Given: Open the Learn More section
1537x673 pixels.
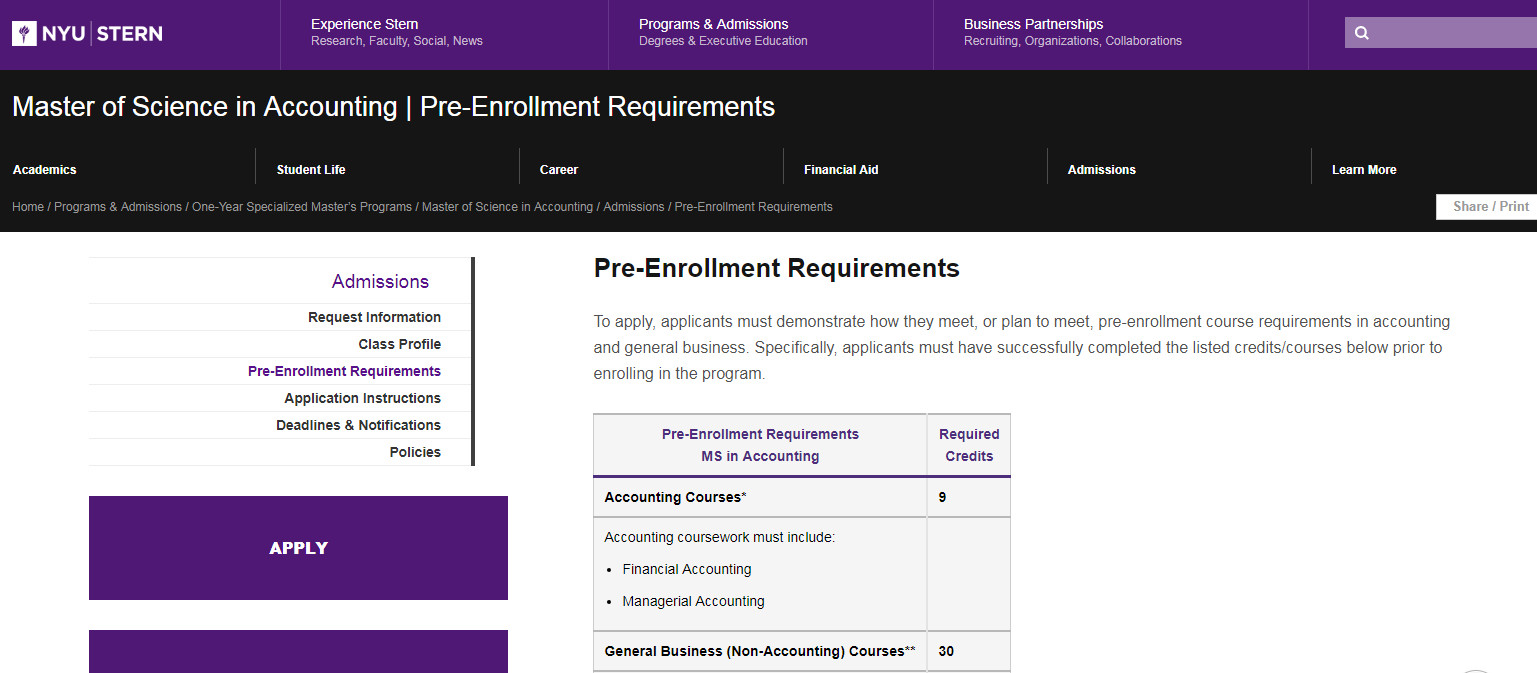Looking at the screenshot, I should 1364,170.
